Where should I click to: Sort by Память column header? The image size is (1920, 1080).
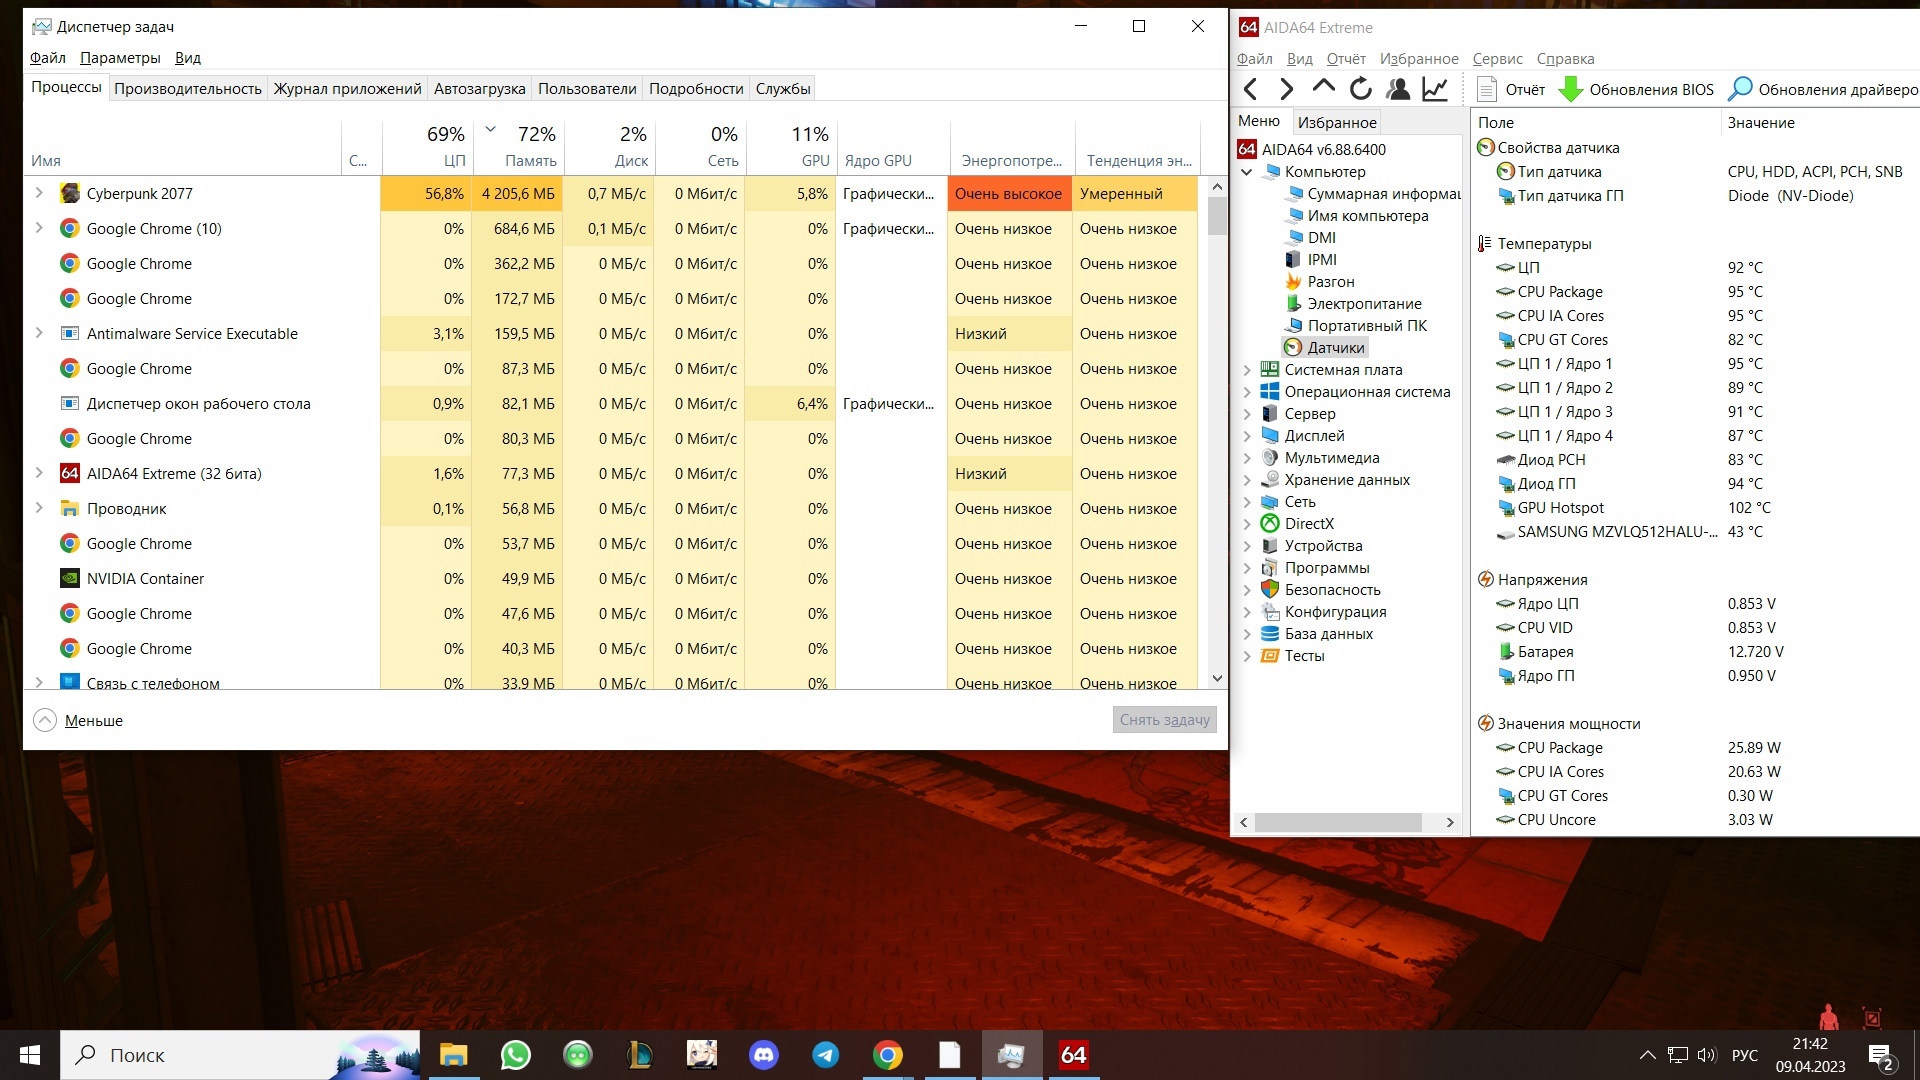click(519, 147)
